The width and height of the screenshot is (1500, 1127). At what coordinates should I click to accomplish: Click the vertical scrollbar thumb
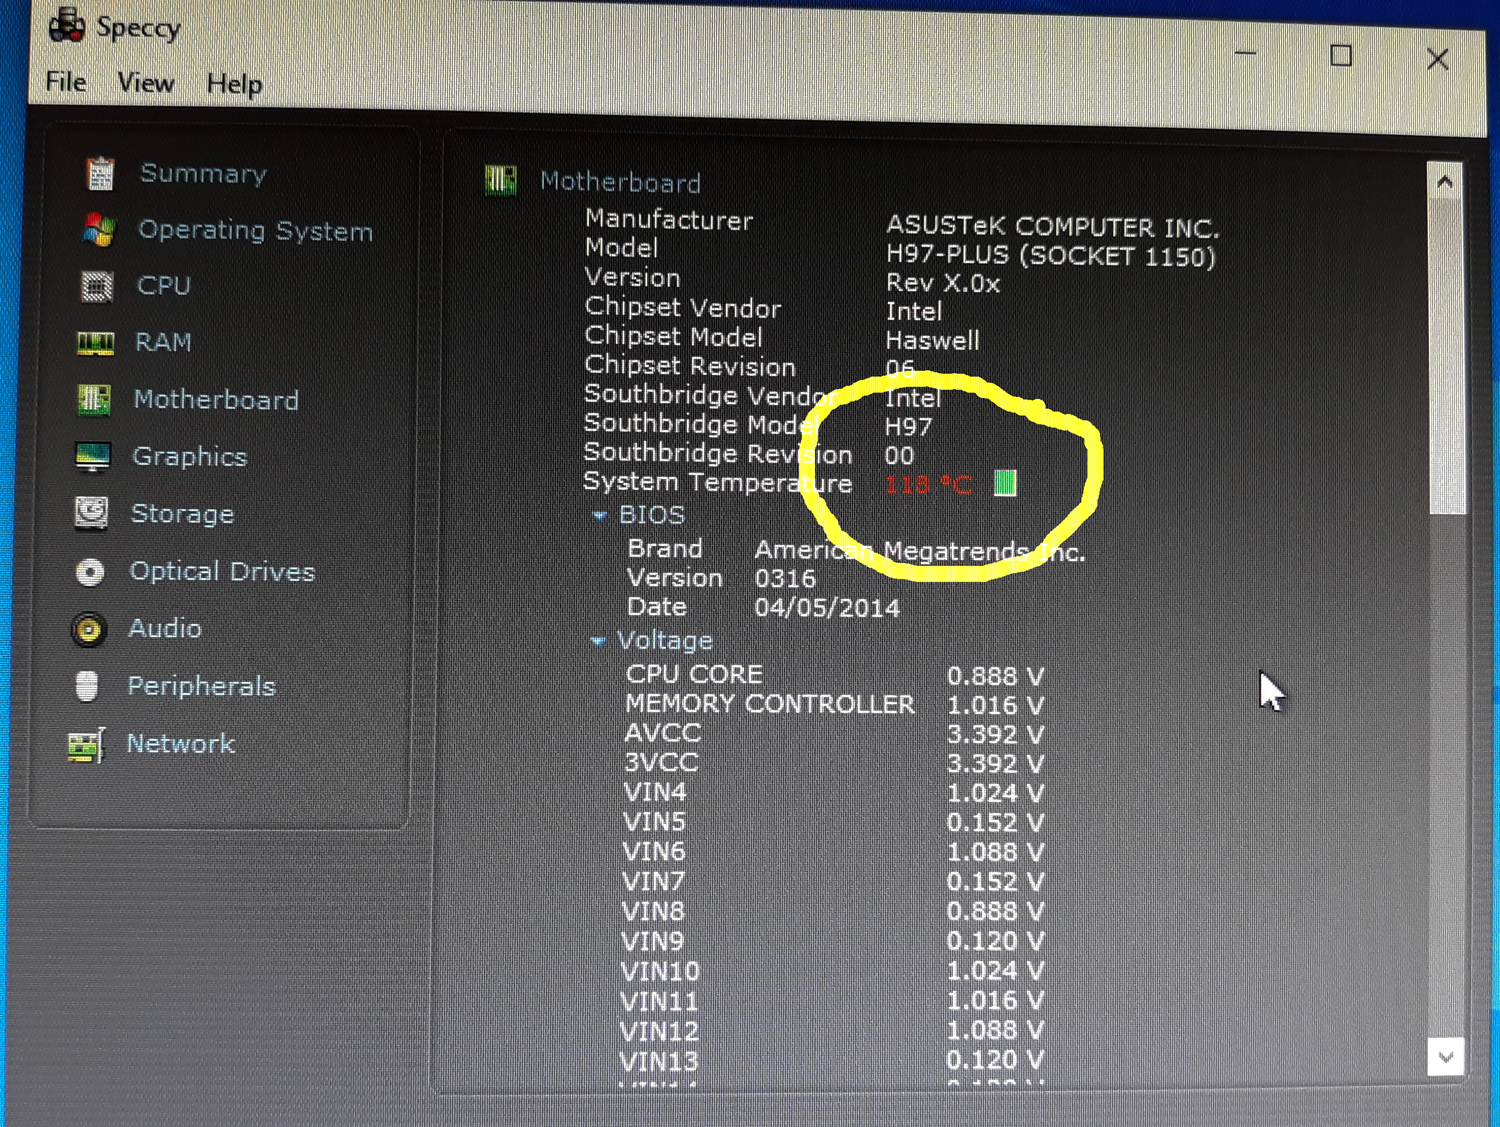1446,355
